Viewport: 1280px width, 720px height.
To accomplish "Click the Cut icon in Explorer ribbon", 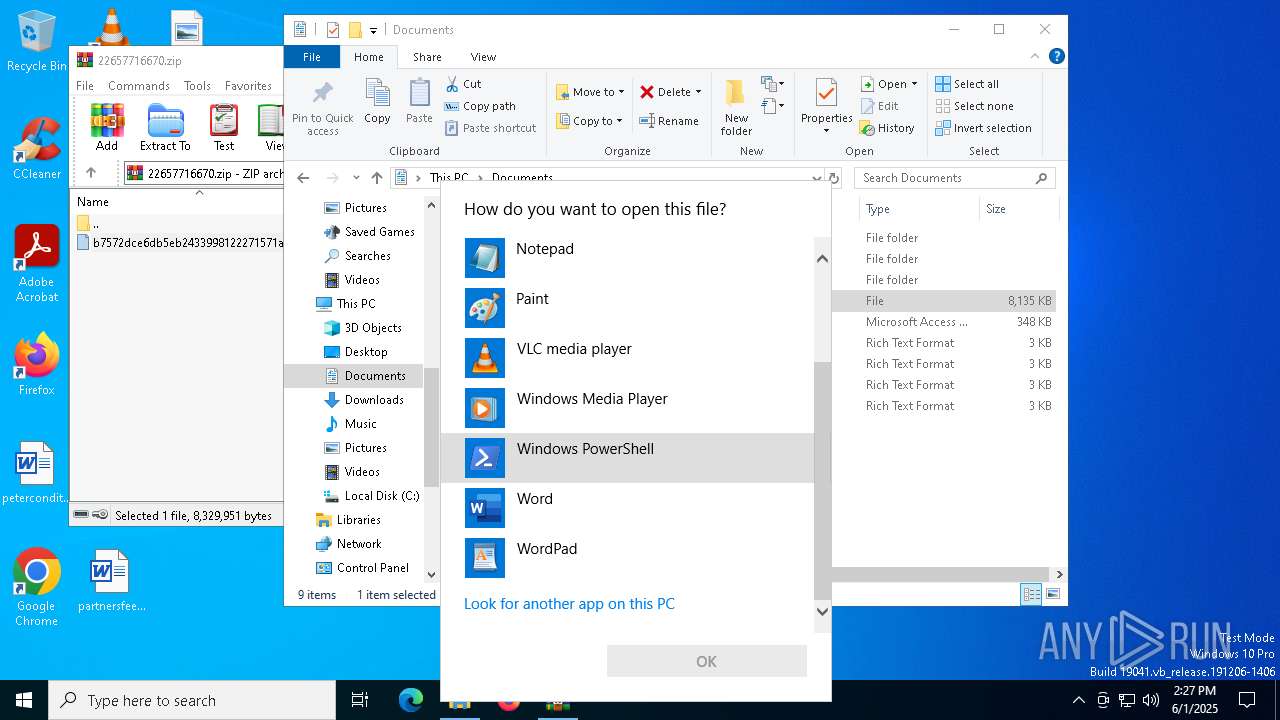I will (463, 84).
